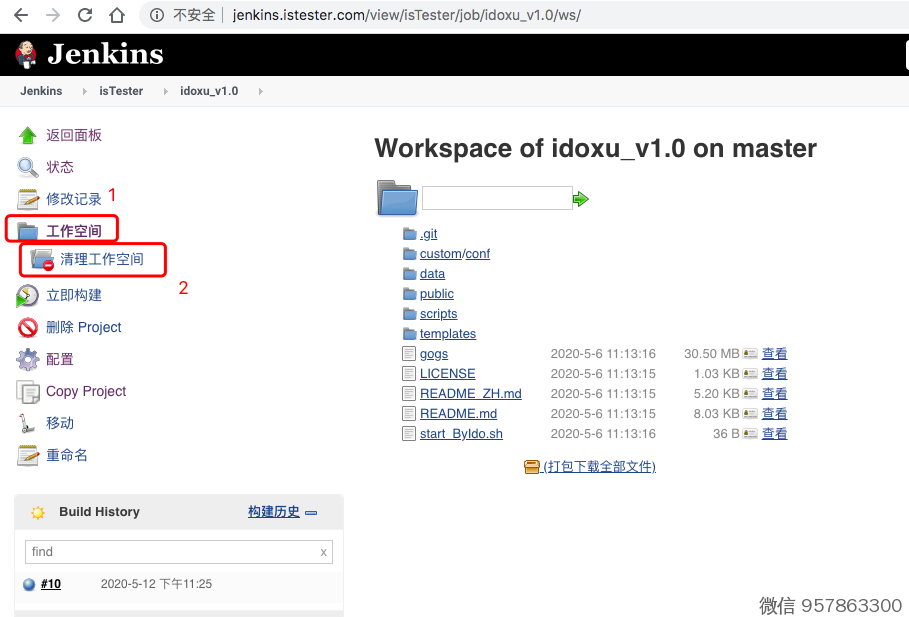Open the 修改记录 changes menu item
This screenshot has width=909, height=617.
click(74, 199)
